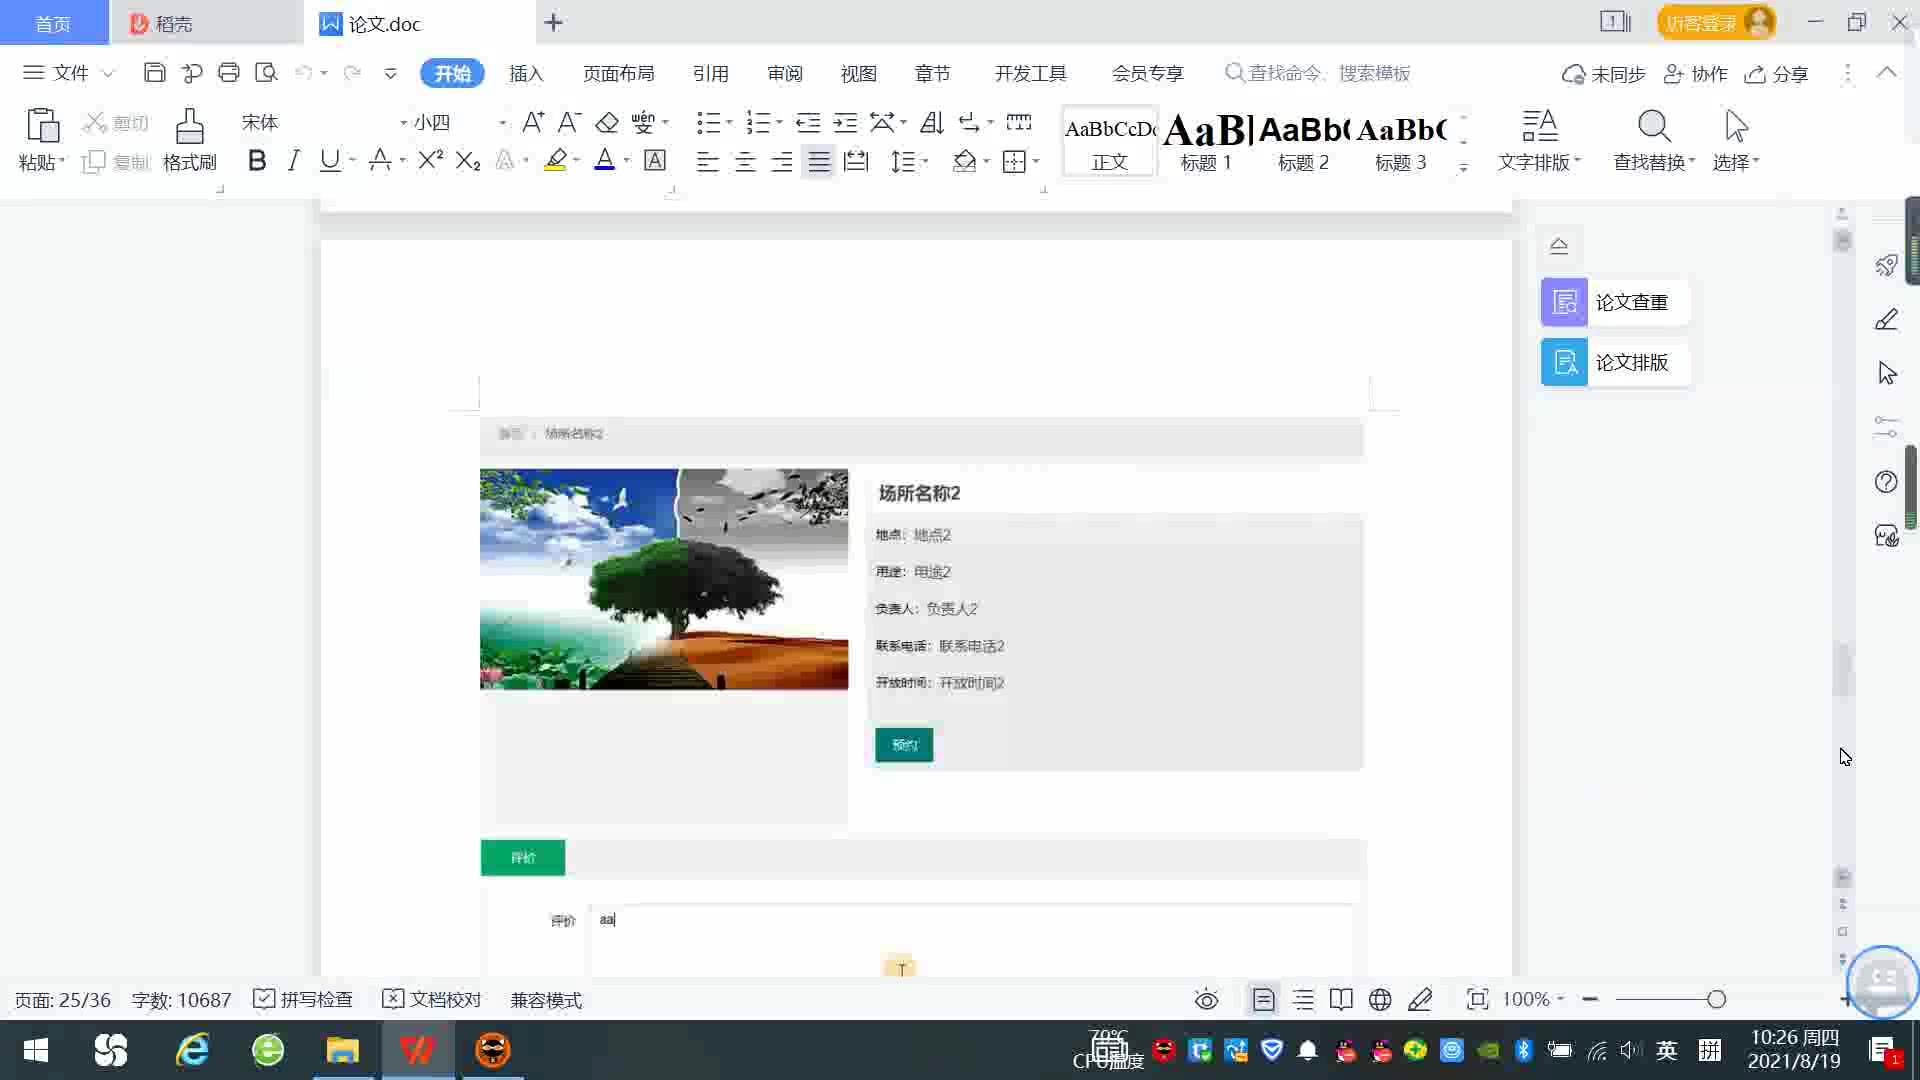This screenshot has width=1920, height=1080.
Task: Click the zoom slider handle
Action: click(x=1716, y=1000)
